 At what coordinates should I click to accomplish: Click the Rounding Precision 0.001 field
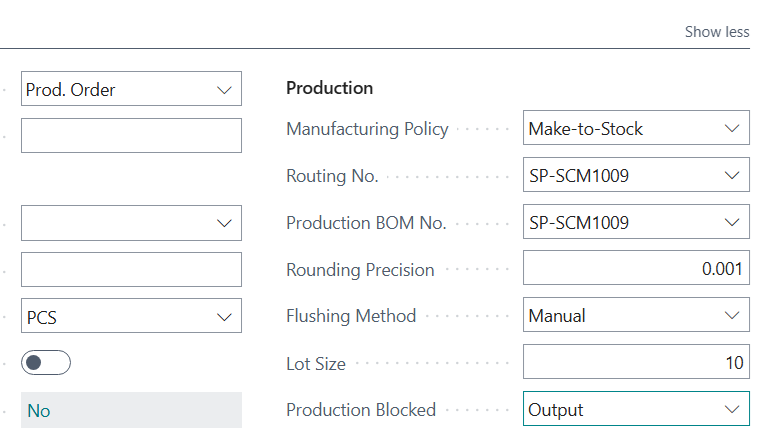click(636, 269)
